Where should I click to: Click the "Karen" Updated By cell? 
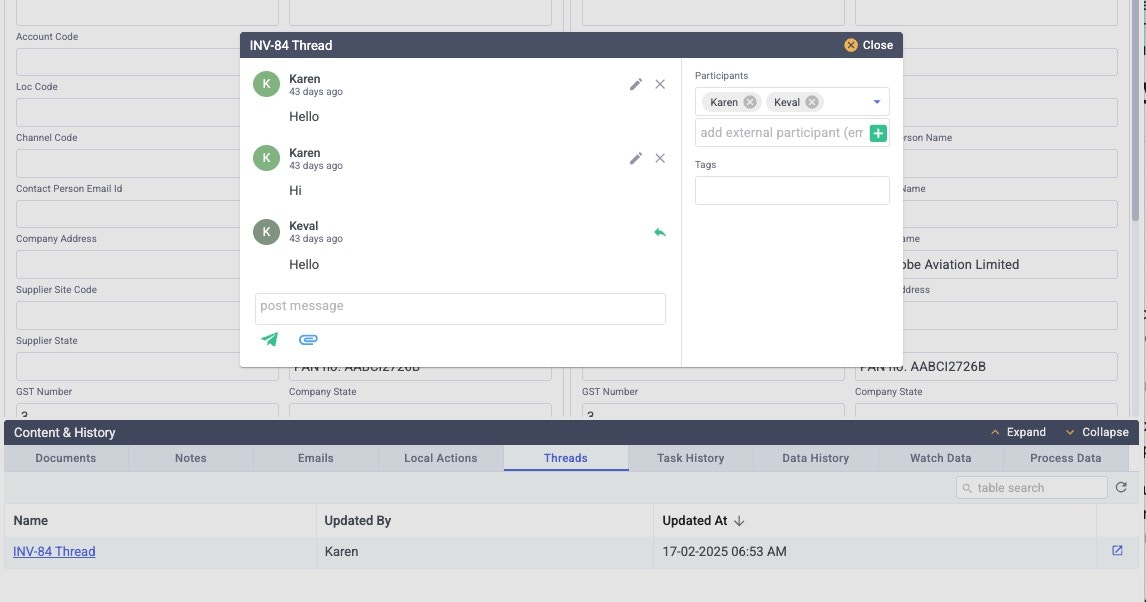click(485, 552)
